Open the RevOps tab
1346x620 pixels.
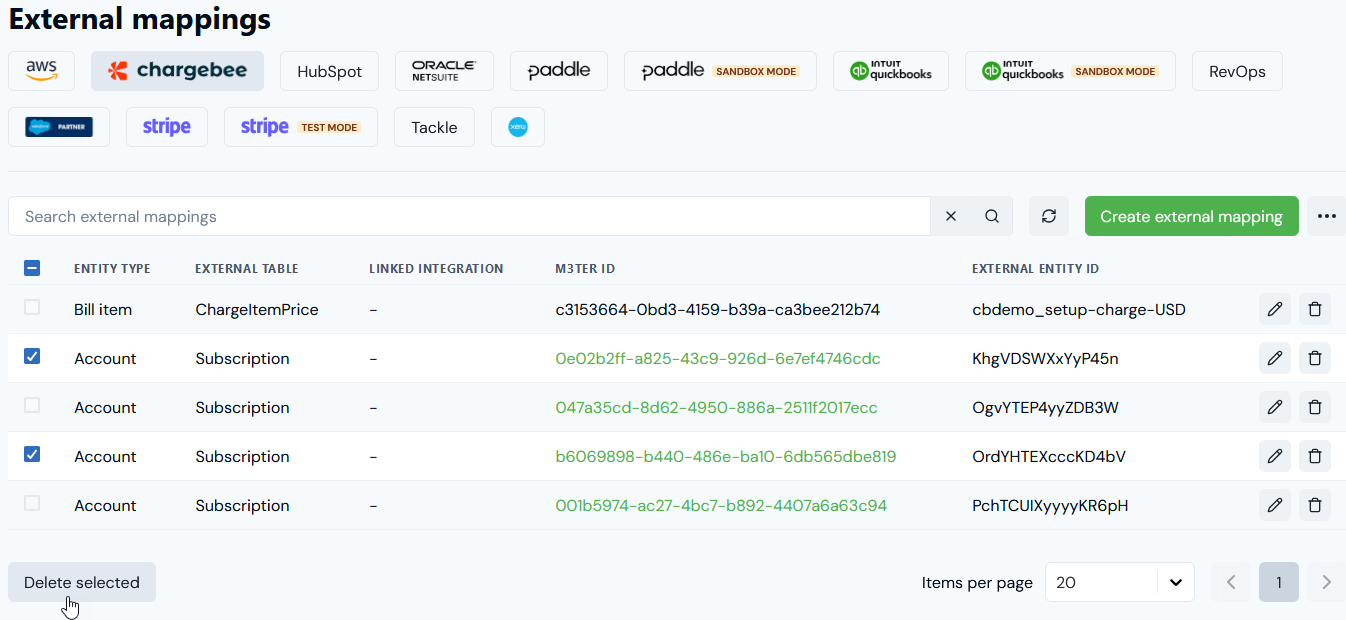point(1237,71)
